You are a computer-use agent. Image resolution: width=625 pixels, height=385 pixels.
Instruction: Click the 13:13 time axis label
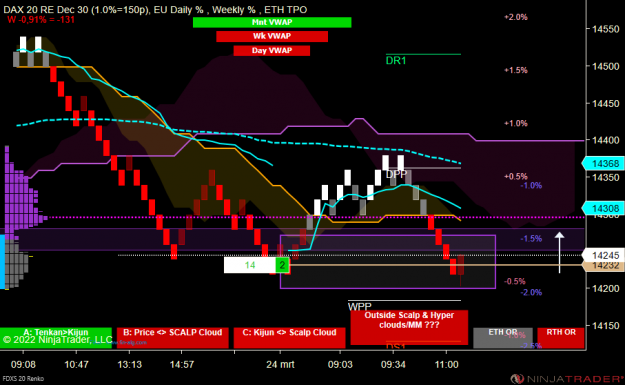129,364
